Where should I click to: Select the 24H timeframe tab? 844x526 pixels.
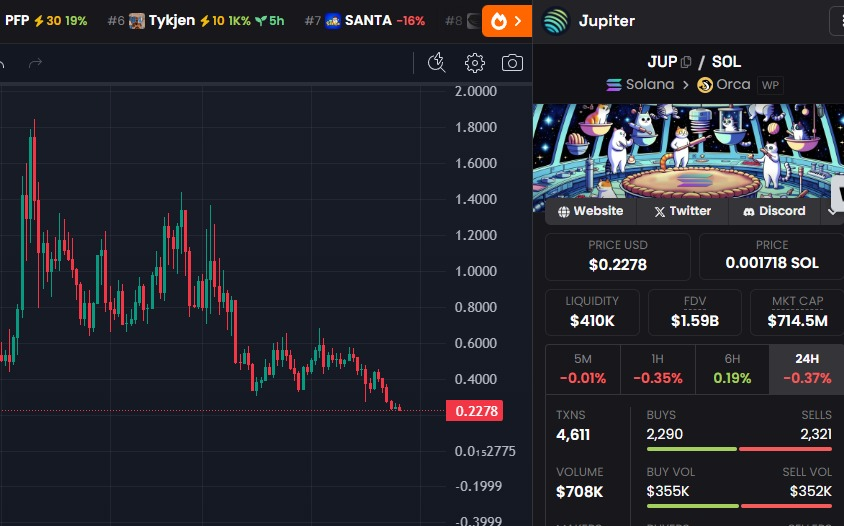807,369
